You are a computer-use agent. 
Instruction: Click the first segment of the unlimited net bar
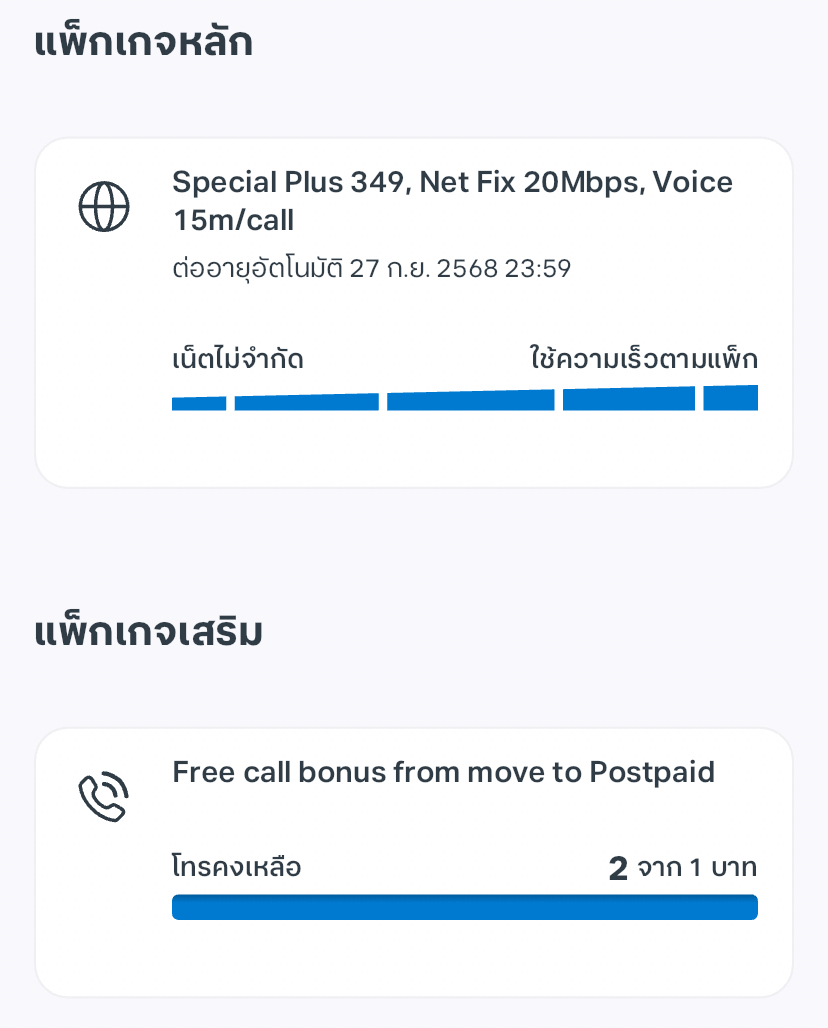(x=199, y=403)
